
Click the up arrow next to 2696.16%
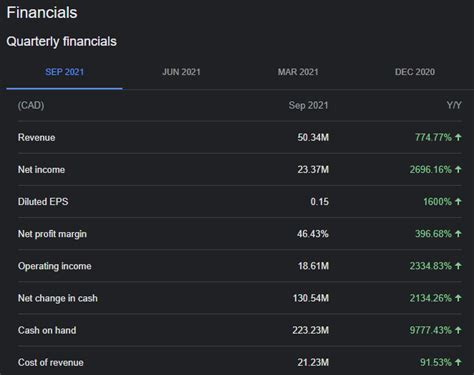[x=458, y=169]
